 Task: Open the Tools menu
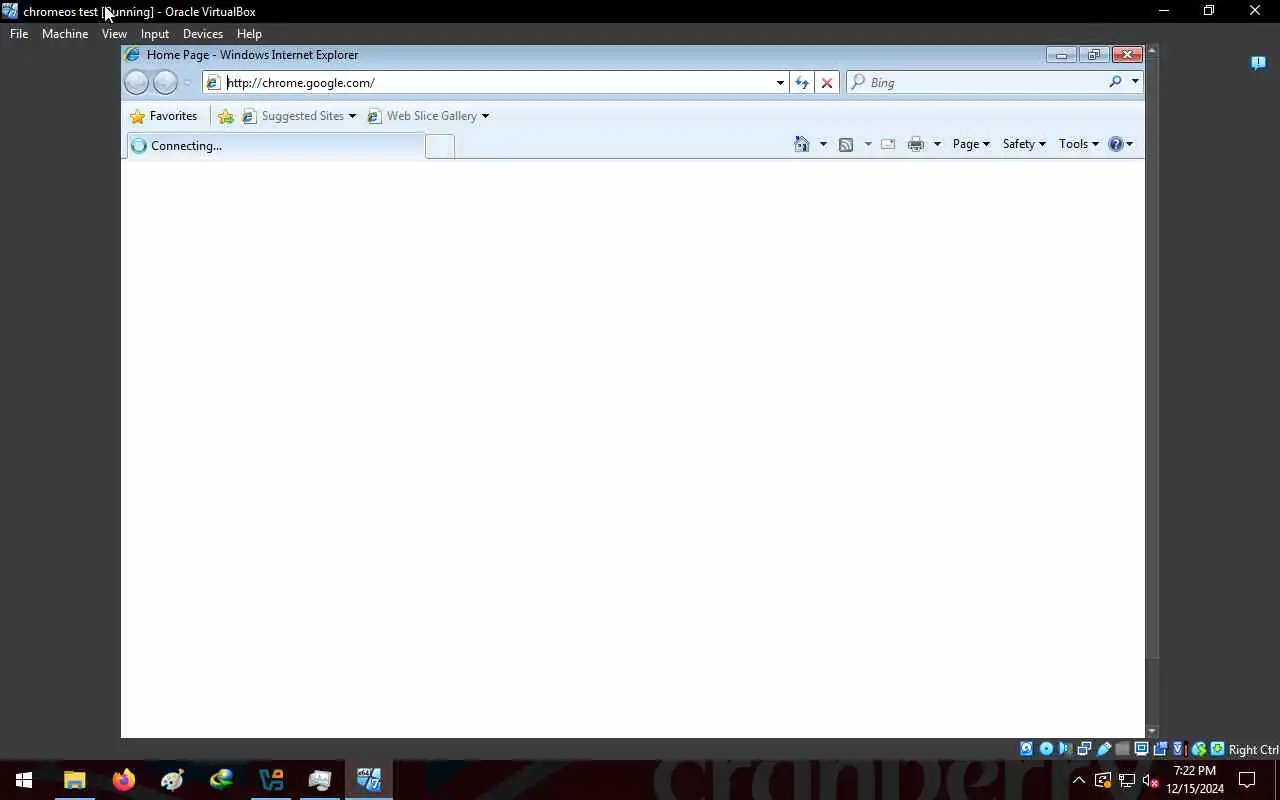tap(1079, 144)
